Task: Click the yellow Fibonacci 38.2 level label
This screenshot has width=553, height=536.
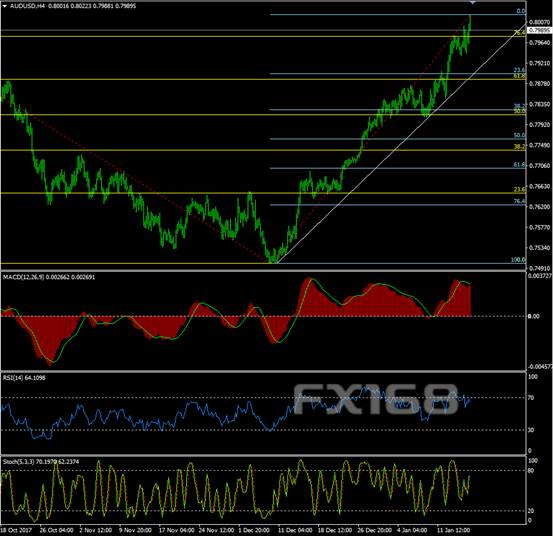Action: click(519, 147)
